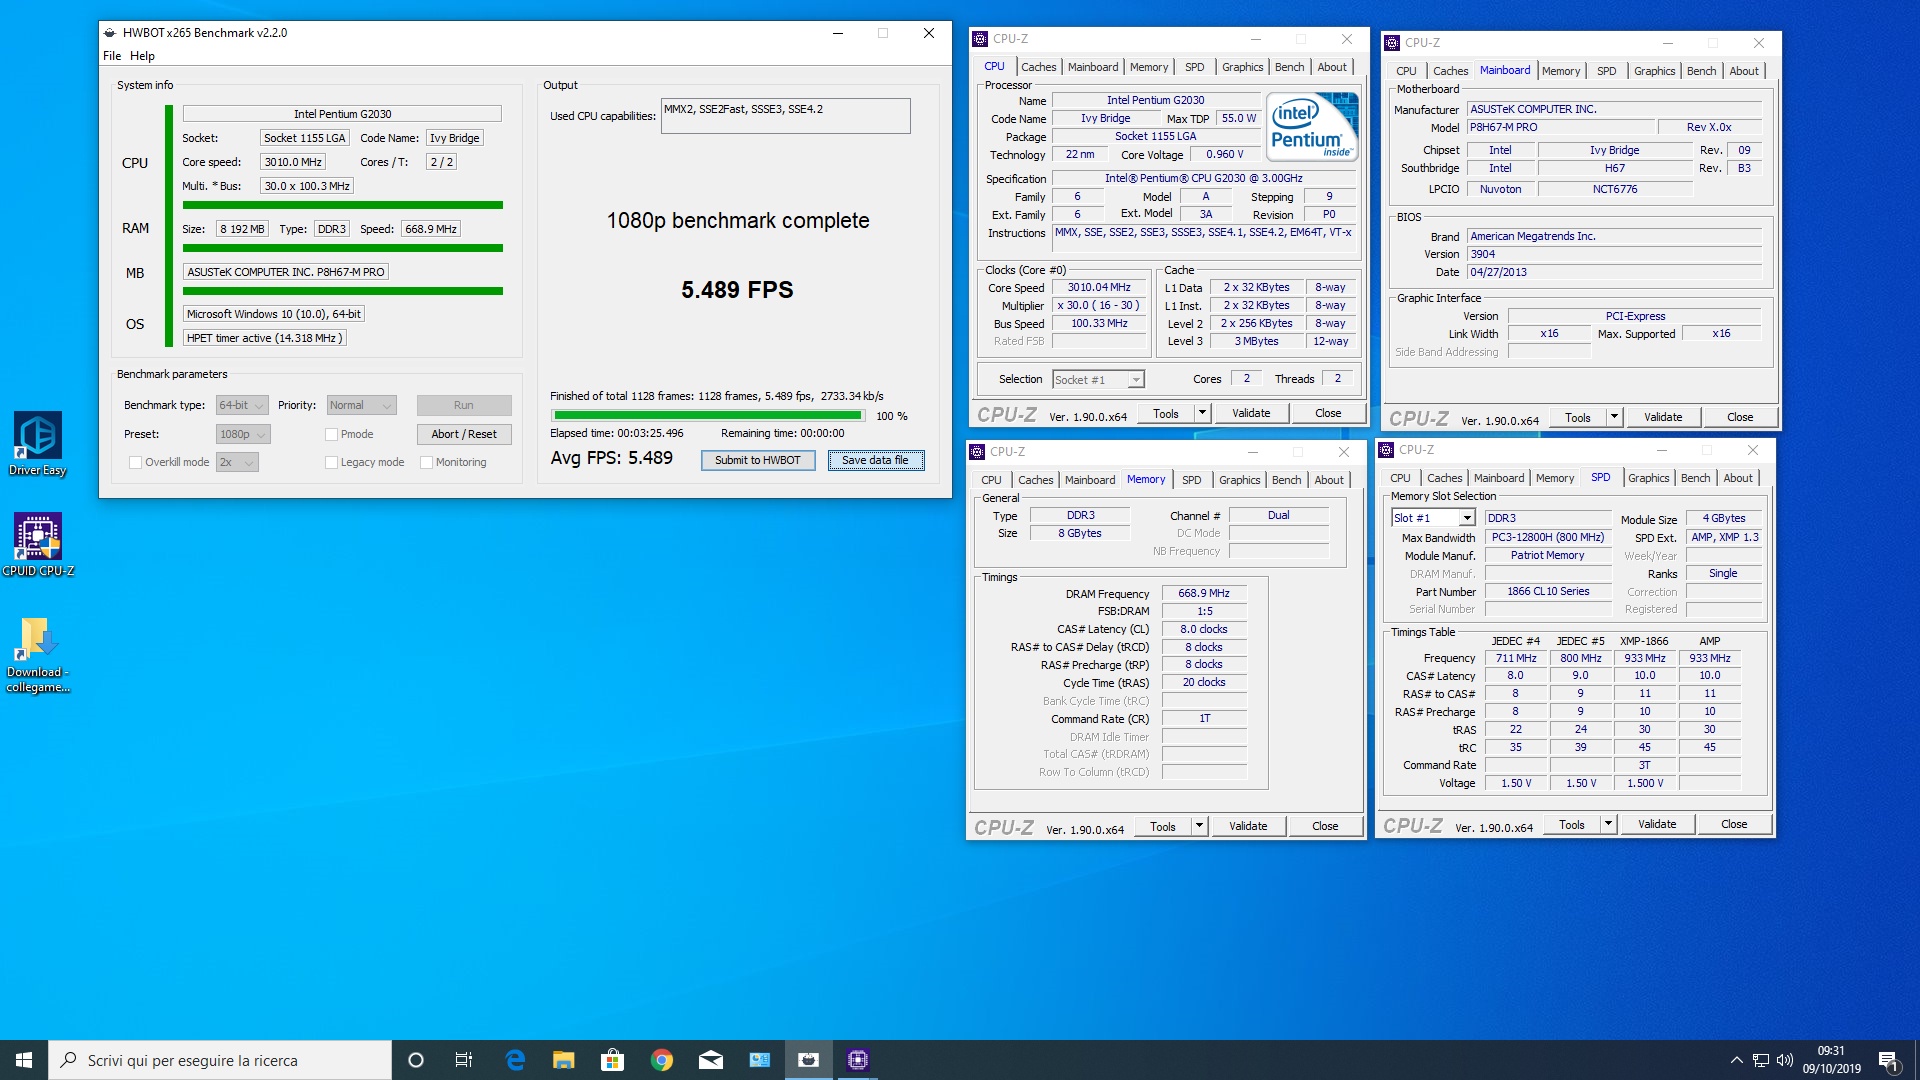Expand Tools arrow in CPU-Z CPU window
The image size is (1920, 1080).
tap(1202, 413)
